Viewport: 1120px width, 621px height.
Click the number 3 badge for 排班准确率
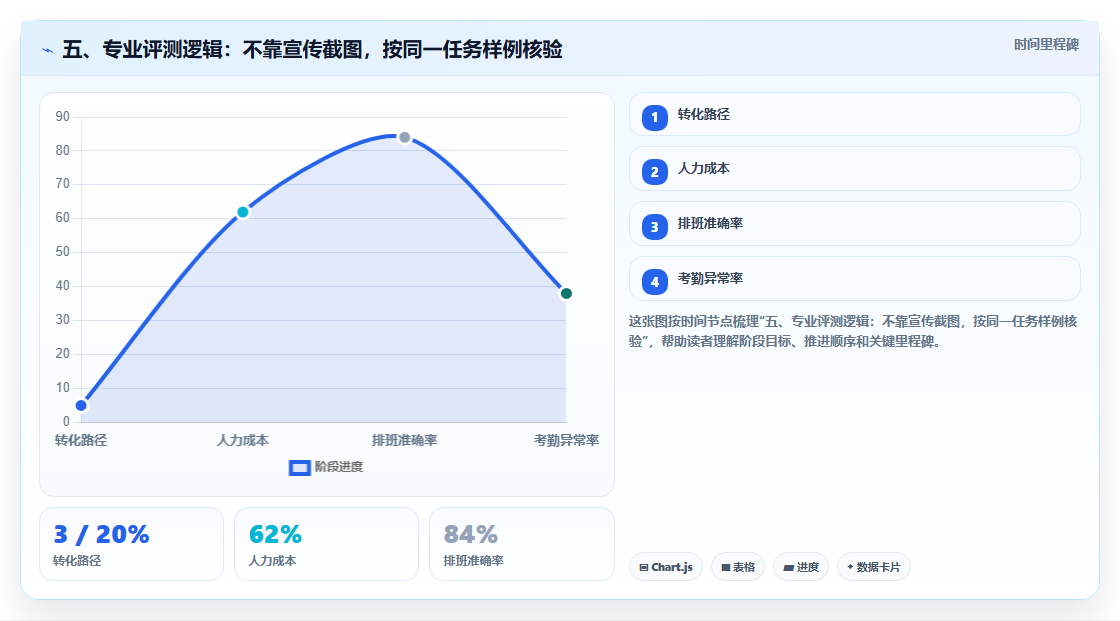[x=654, y=227]
